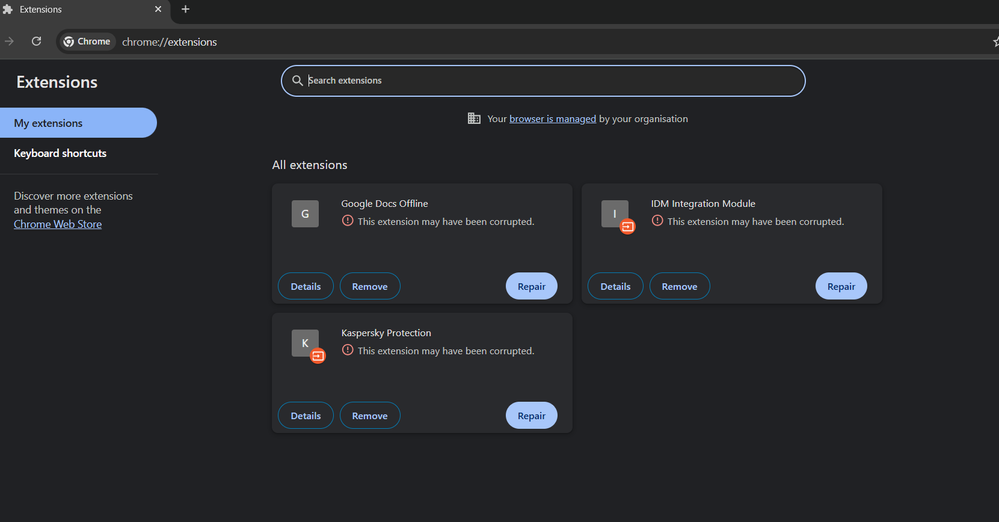The height and width of the screenshot is (522, 999).
Task: Click the Kaspersky policy-installed orange badge
Action: coord(318,356)
